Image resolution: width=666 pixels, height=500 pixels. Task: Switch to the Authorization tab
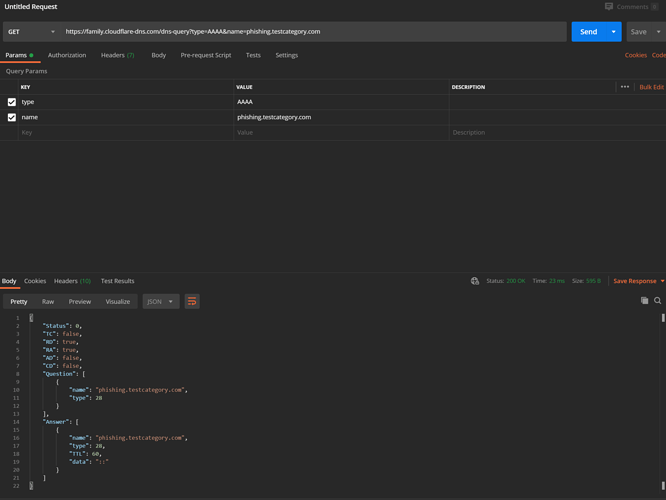(67, 55)
